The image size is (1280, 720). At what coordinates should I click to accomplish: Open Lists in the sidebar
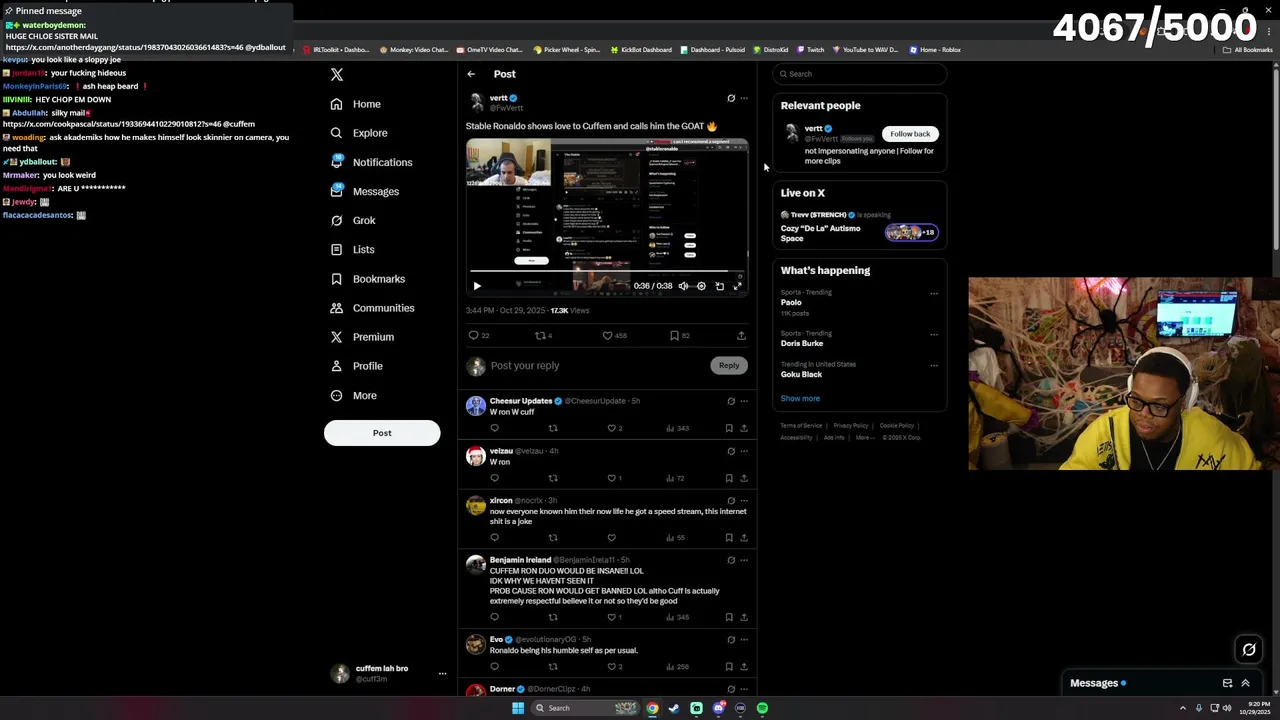pos(352,249)
